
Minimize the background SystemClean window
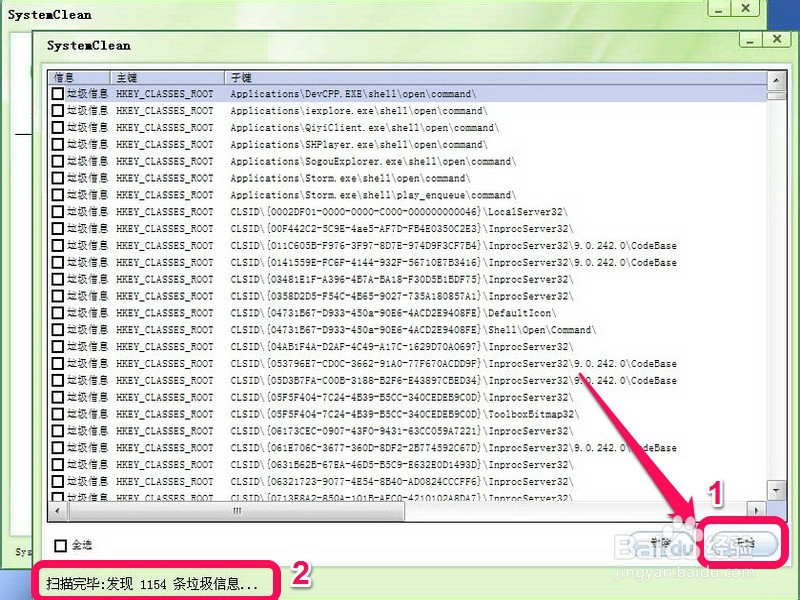[718, 10]
